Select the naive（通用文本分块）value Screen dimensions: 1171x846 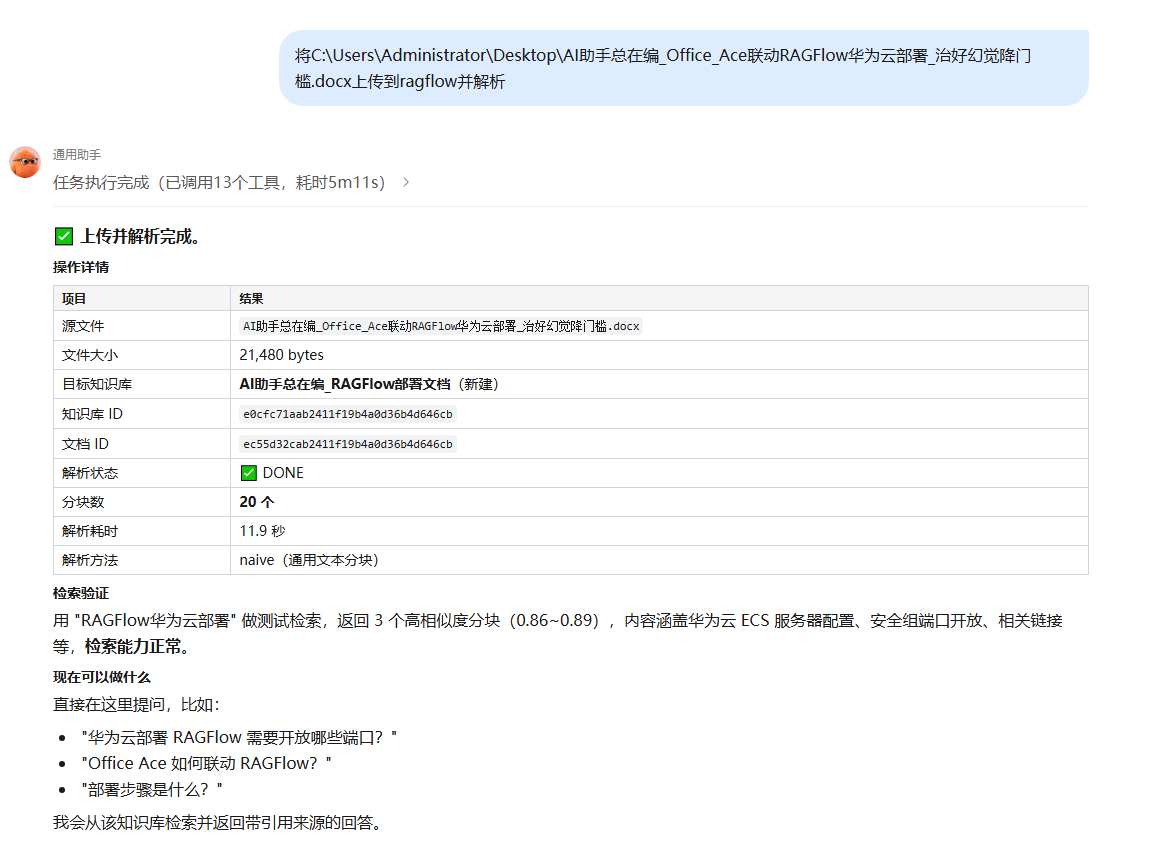tap(309, 560)
